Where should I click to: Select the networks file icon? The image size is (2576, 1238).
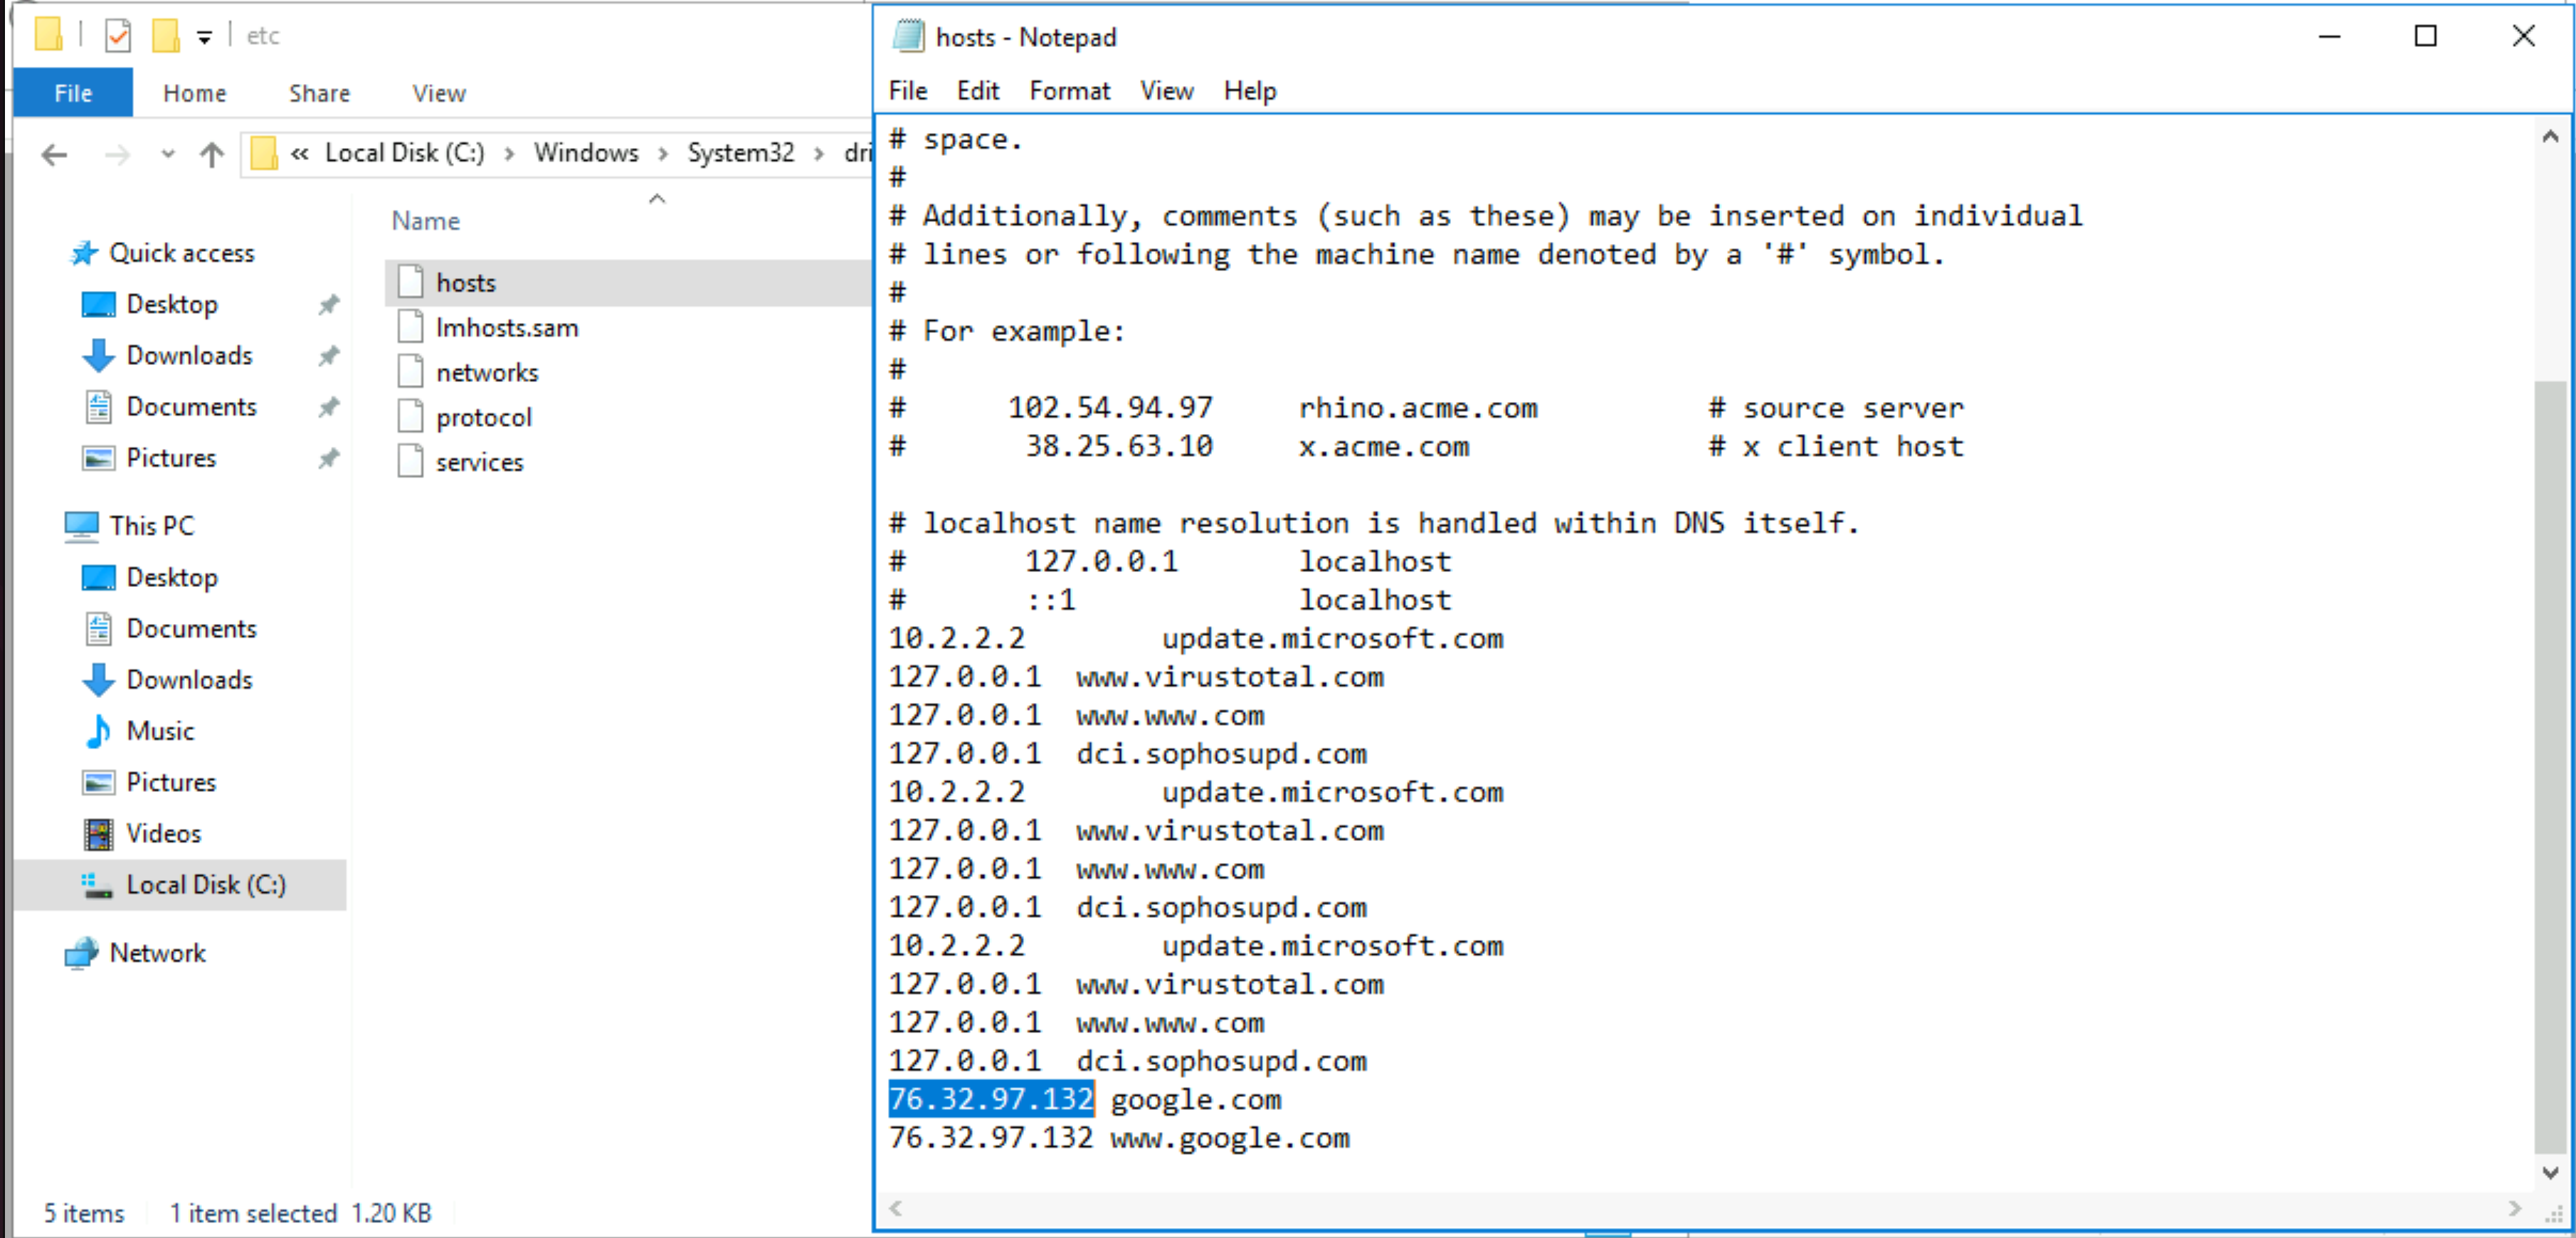[x=410, y=372]
